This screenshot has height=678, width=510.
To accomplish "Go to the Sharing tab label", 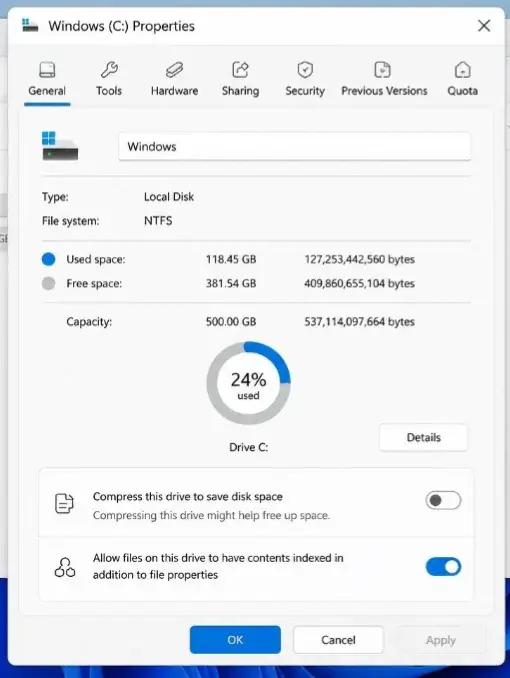I will 241,91.
